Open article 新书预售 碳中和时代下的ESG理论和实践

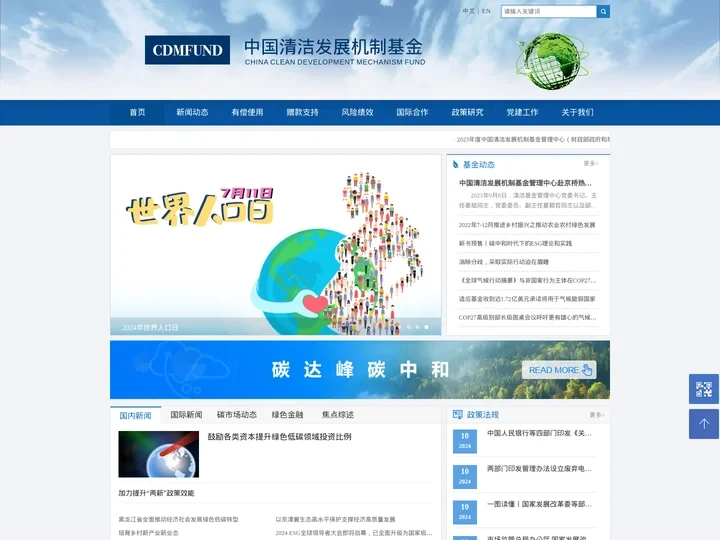pyautogui.click(x=515, y=243)
